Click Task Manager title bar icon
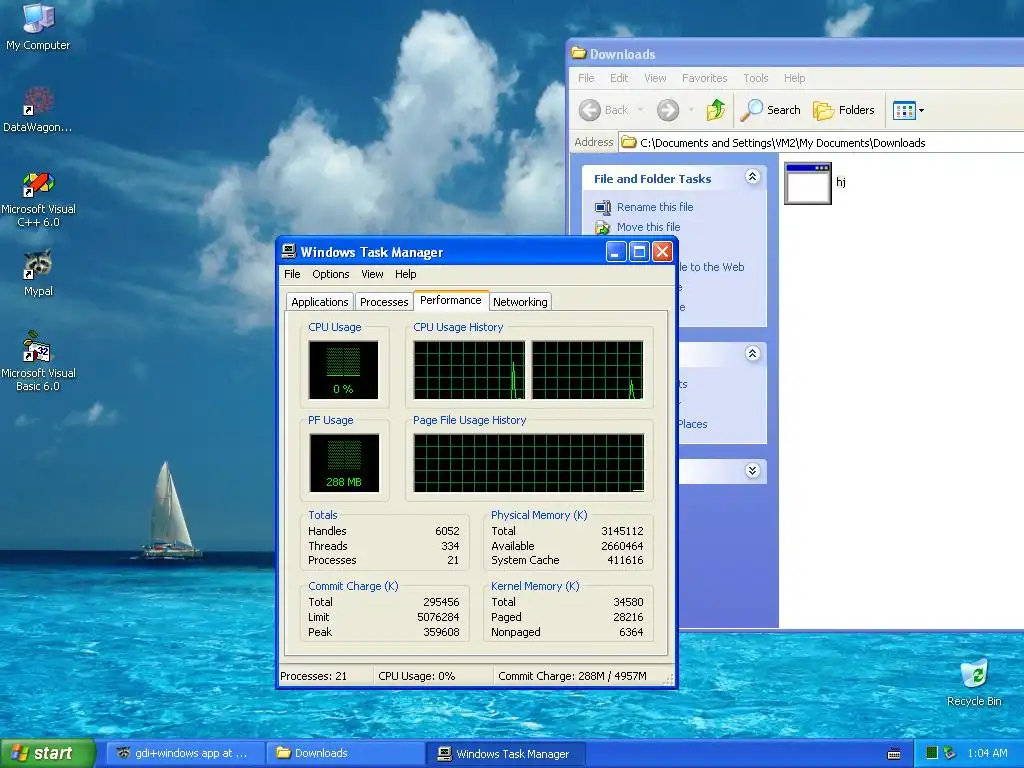Screen dimensions: 1024x768 (289, 251)
